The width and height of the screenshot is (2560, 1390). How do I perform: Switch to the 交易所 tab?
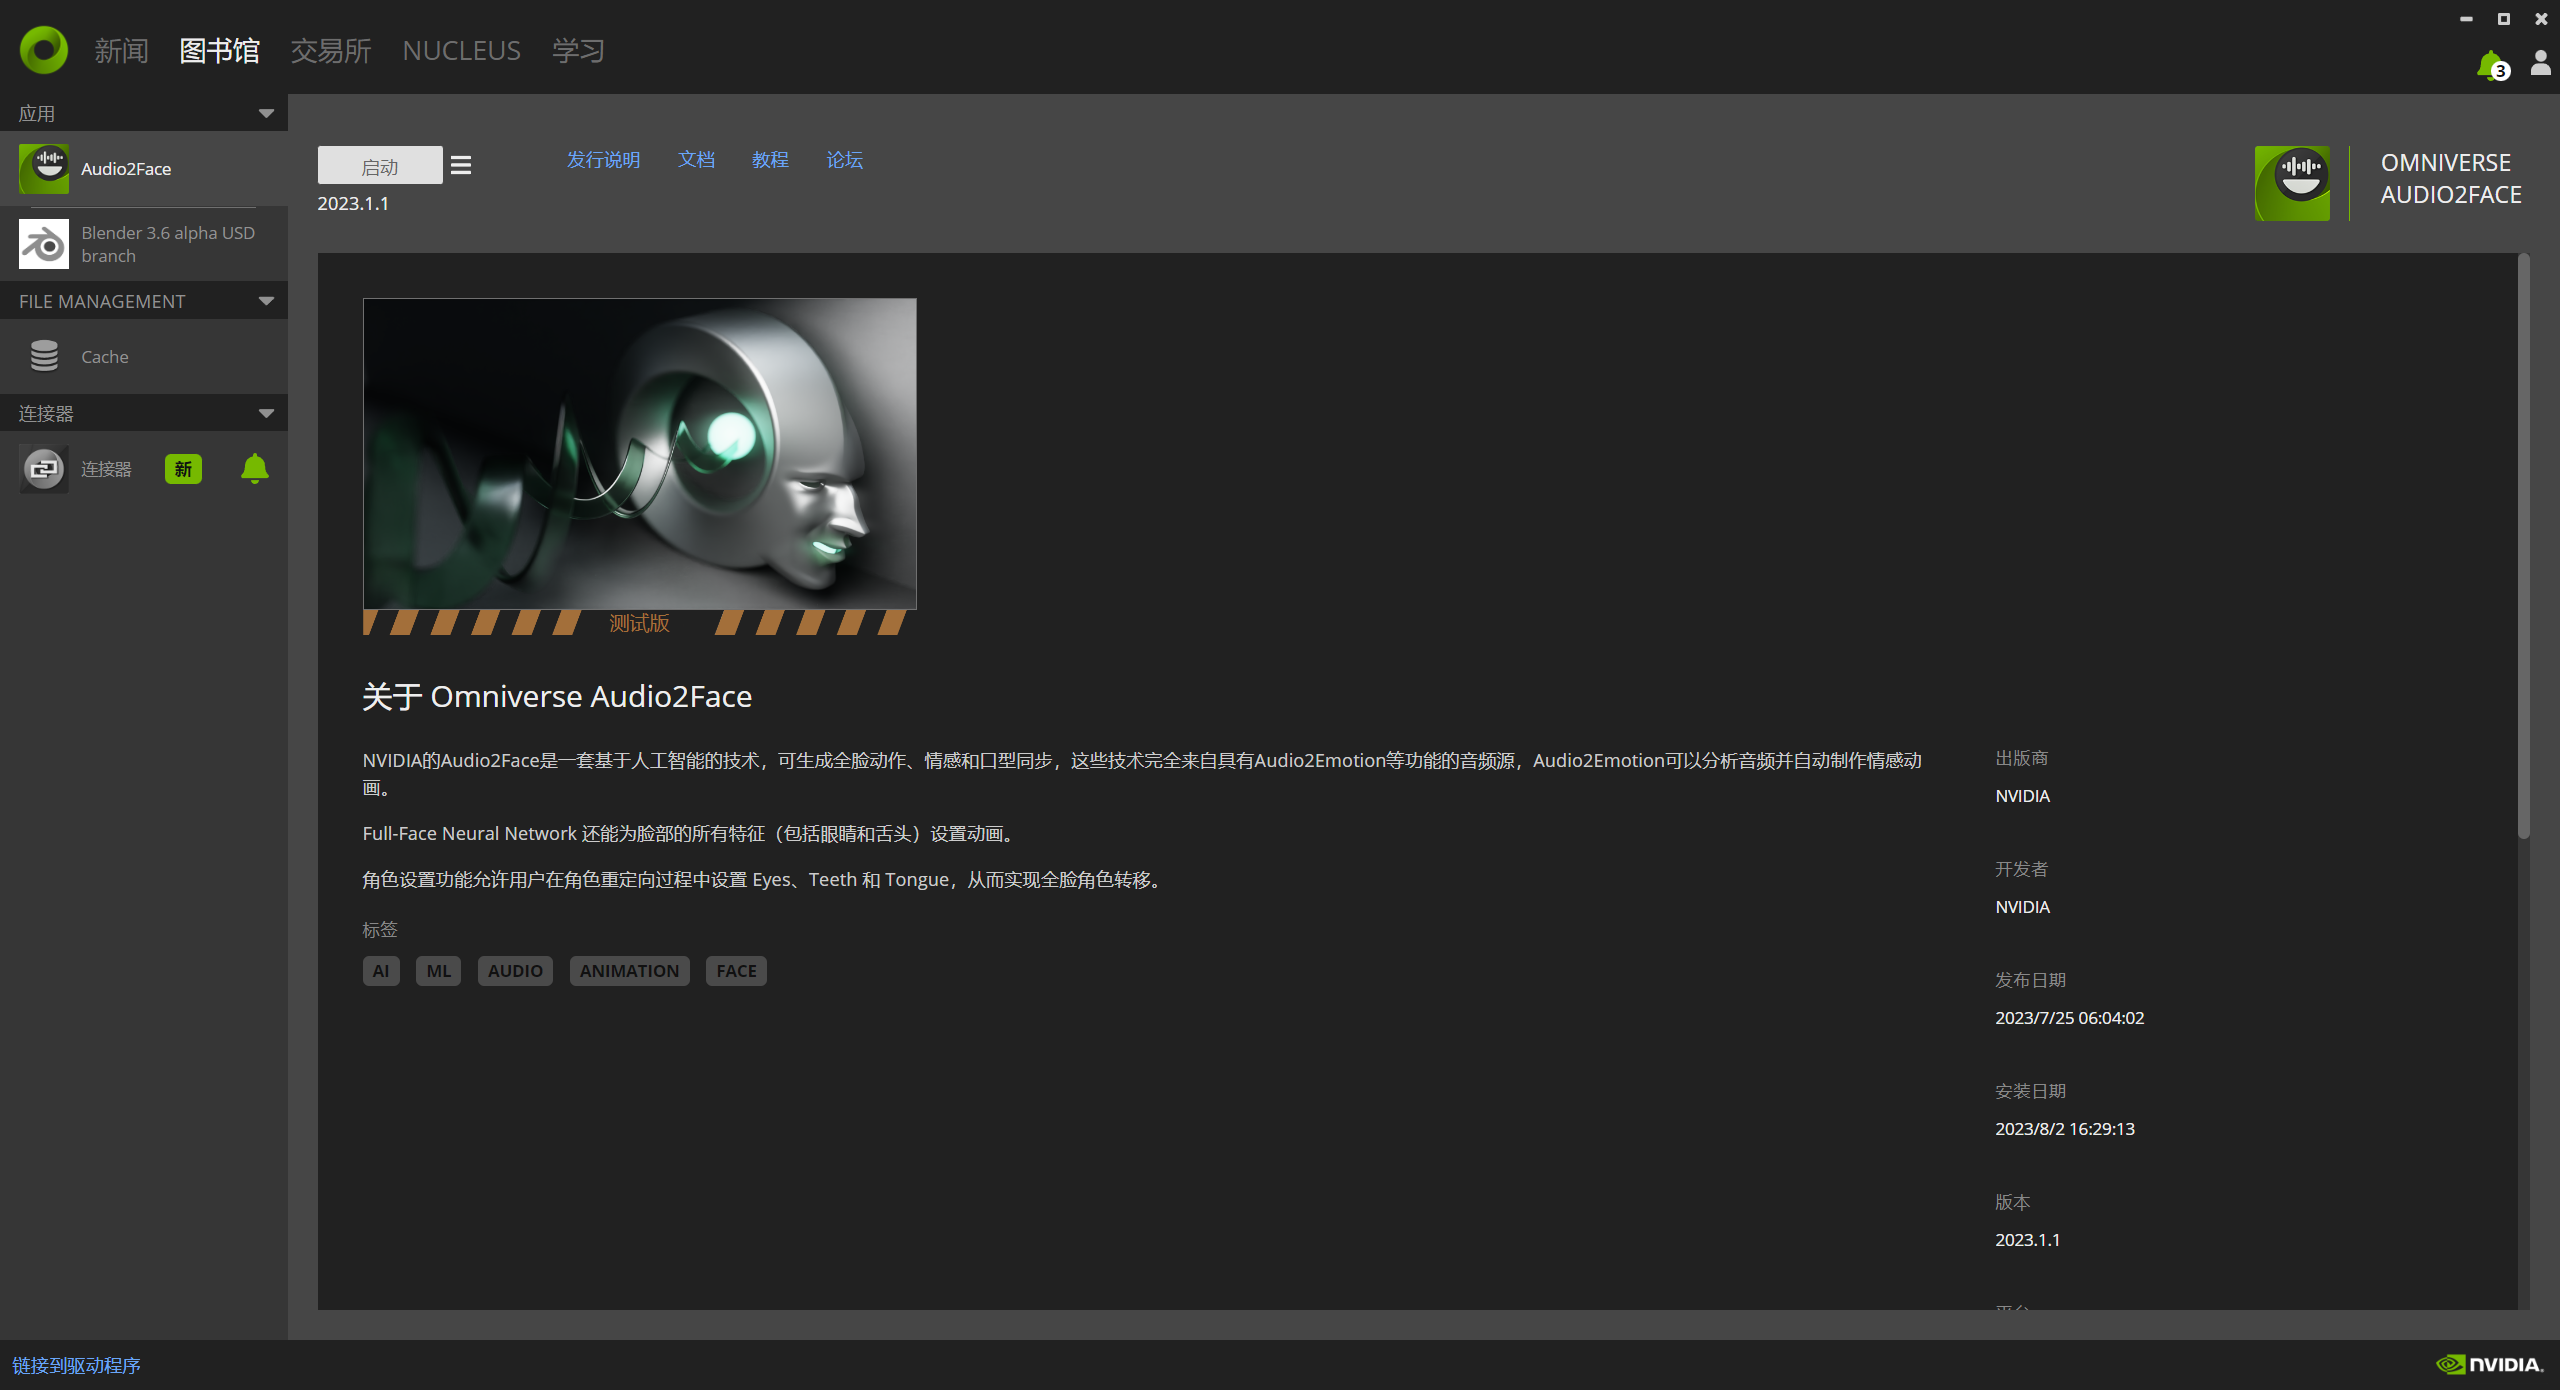pos(330,50)
